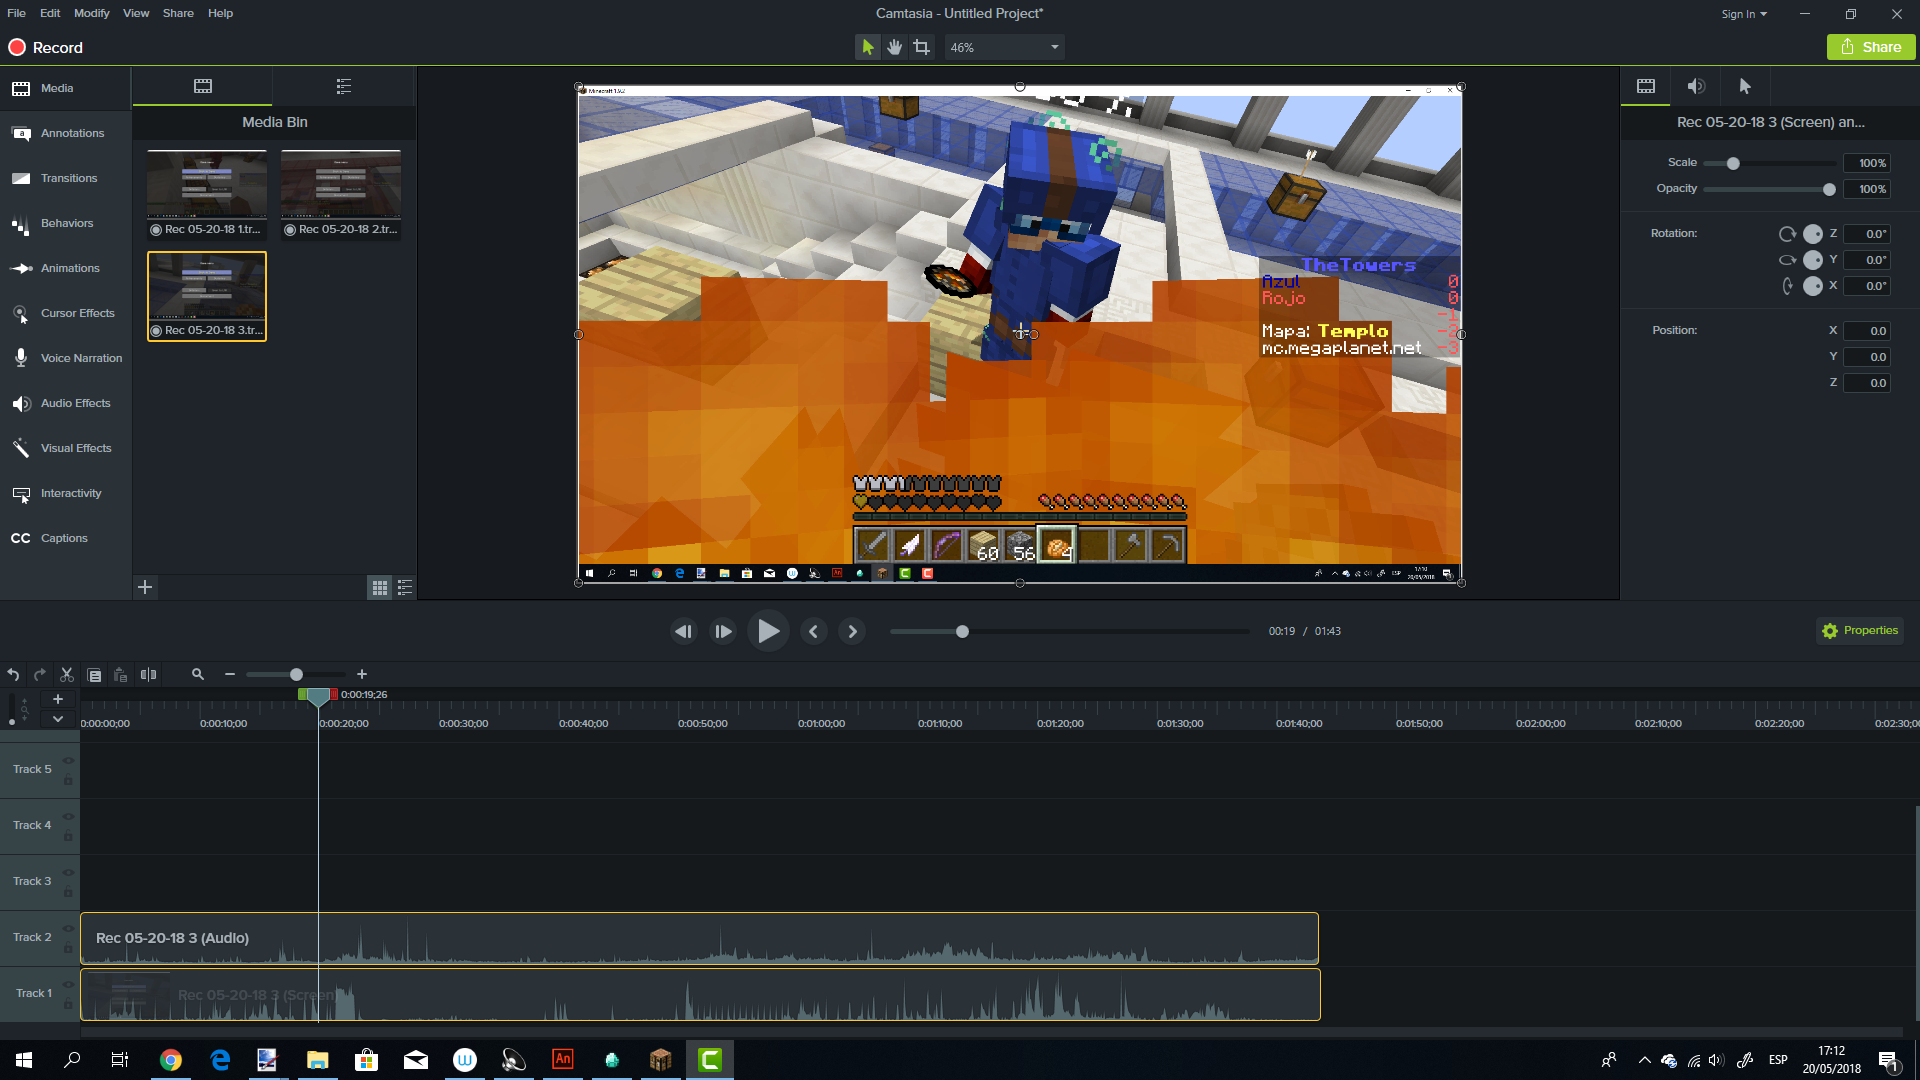The width and height of the screenshot is (1920, 1080).
Task: Select the Pan hand tool
Action: (894, 47)
